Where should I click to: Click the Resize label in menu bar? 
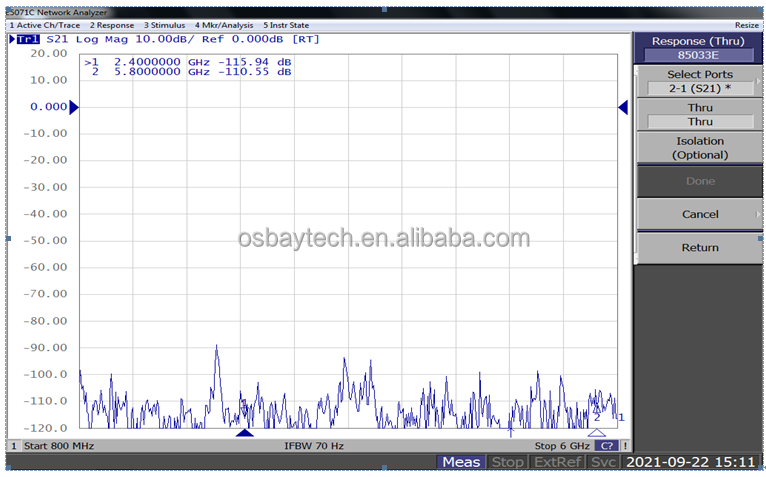coord(747,25)
